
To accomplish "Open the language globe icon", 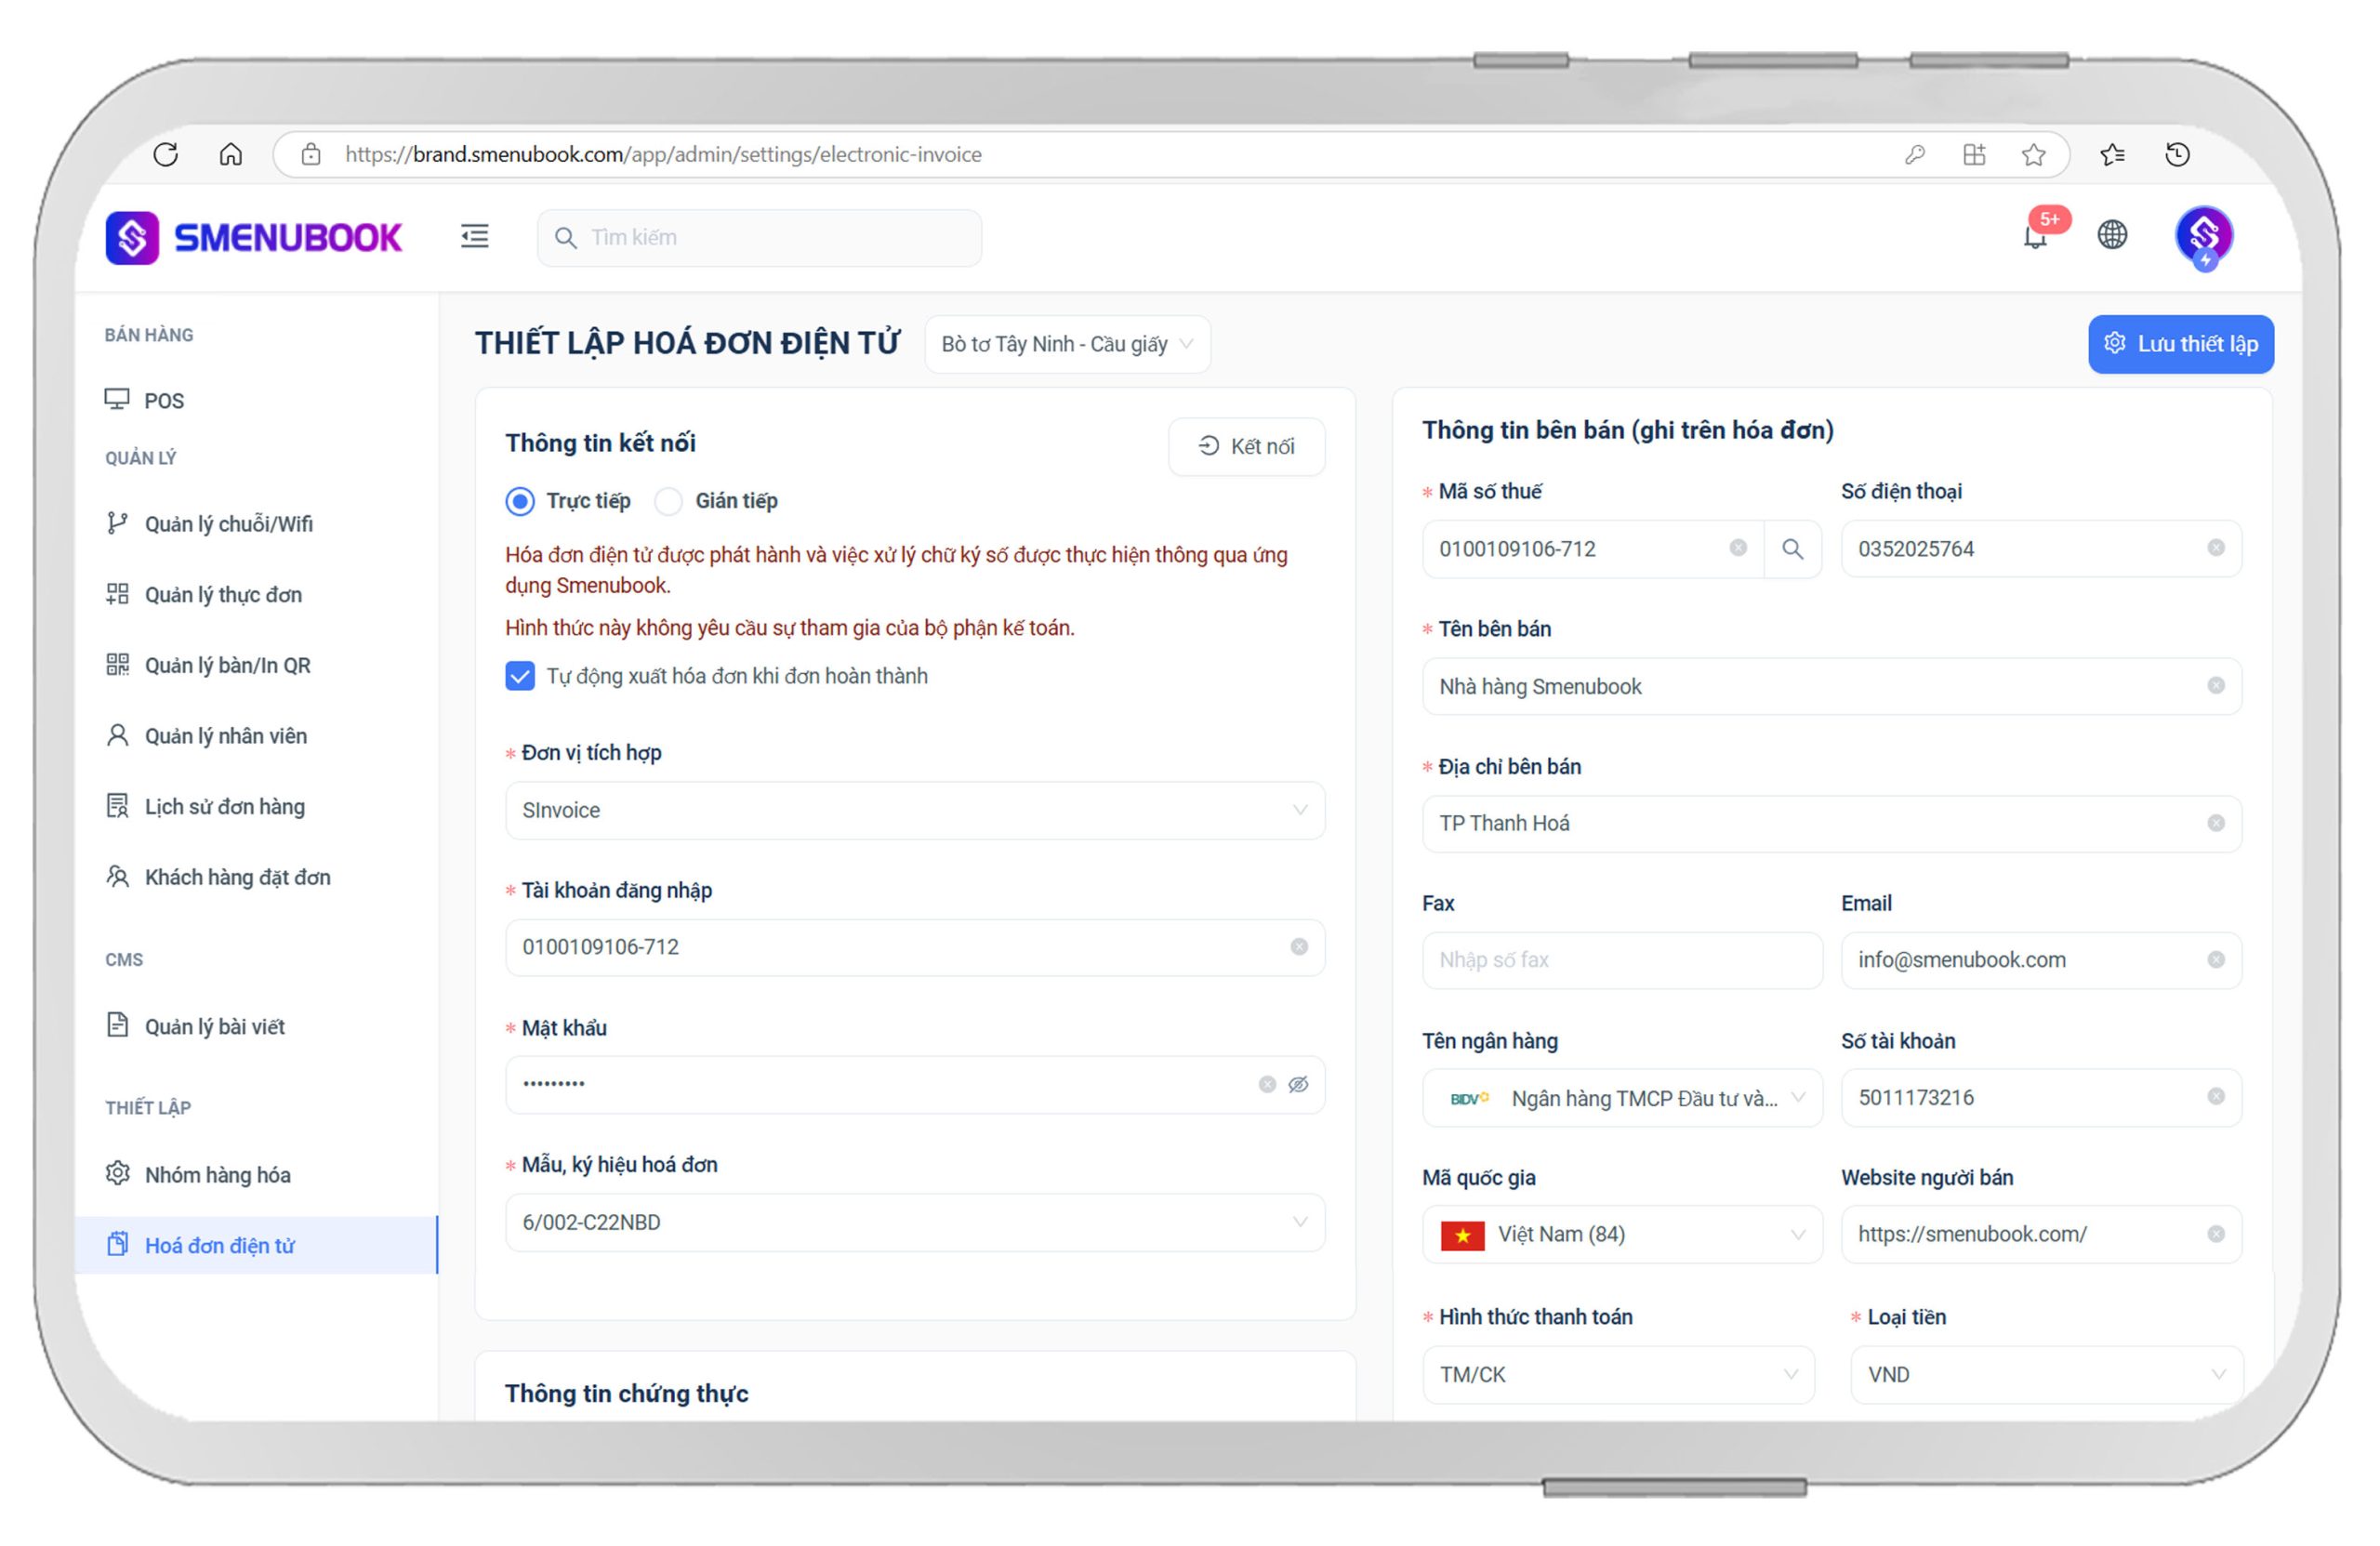I will [x=2112, y=235].
